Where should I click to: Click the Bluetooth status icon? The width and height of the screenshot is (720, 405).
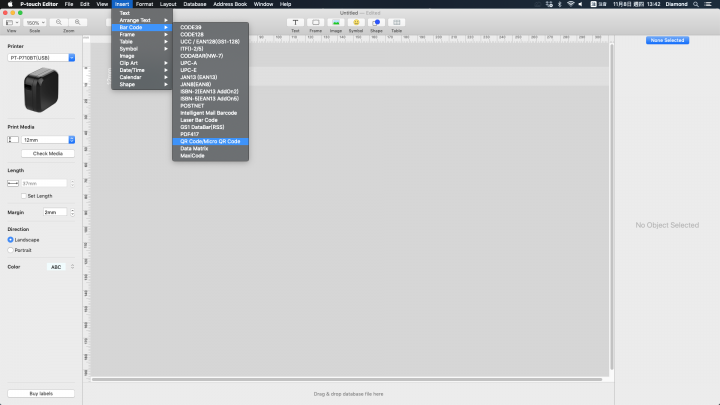[560, 4]
